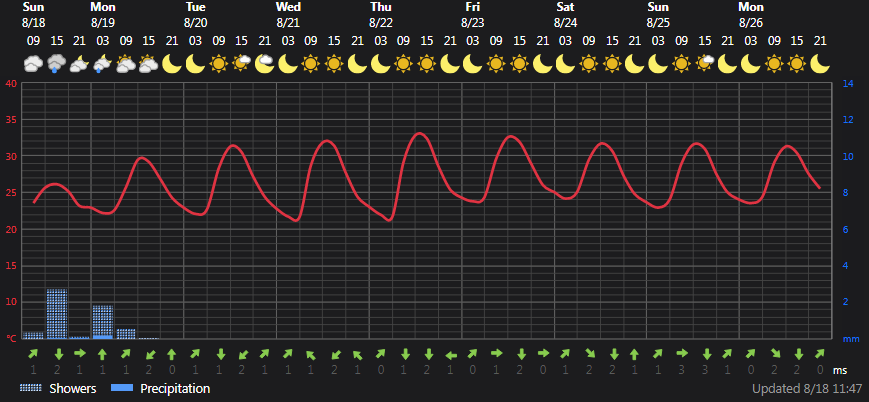
Task: Click the rightward wind arrow below Sun 8/18 21:00
Action: click(80, 353)
